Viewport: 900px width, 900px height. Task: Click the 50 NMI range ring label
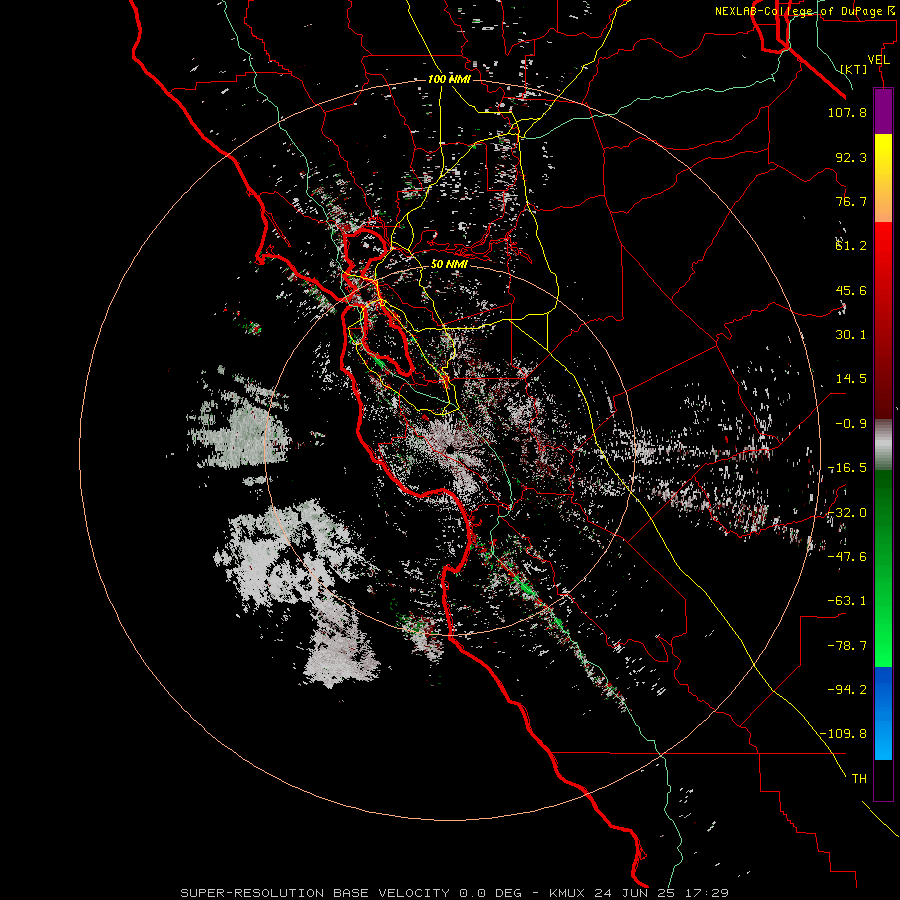pyautogui.click(x=449, y=264)
